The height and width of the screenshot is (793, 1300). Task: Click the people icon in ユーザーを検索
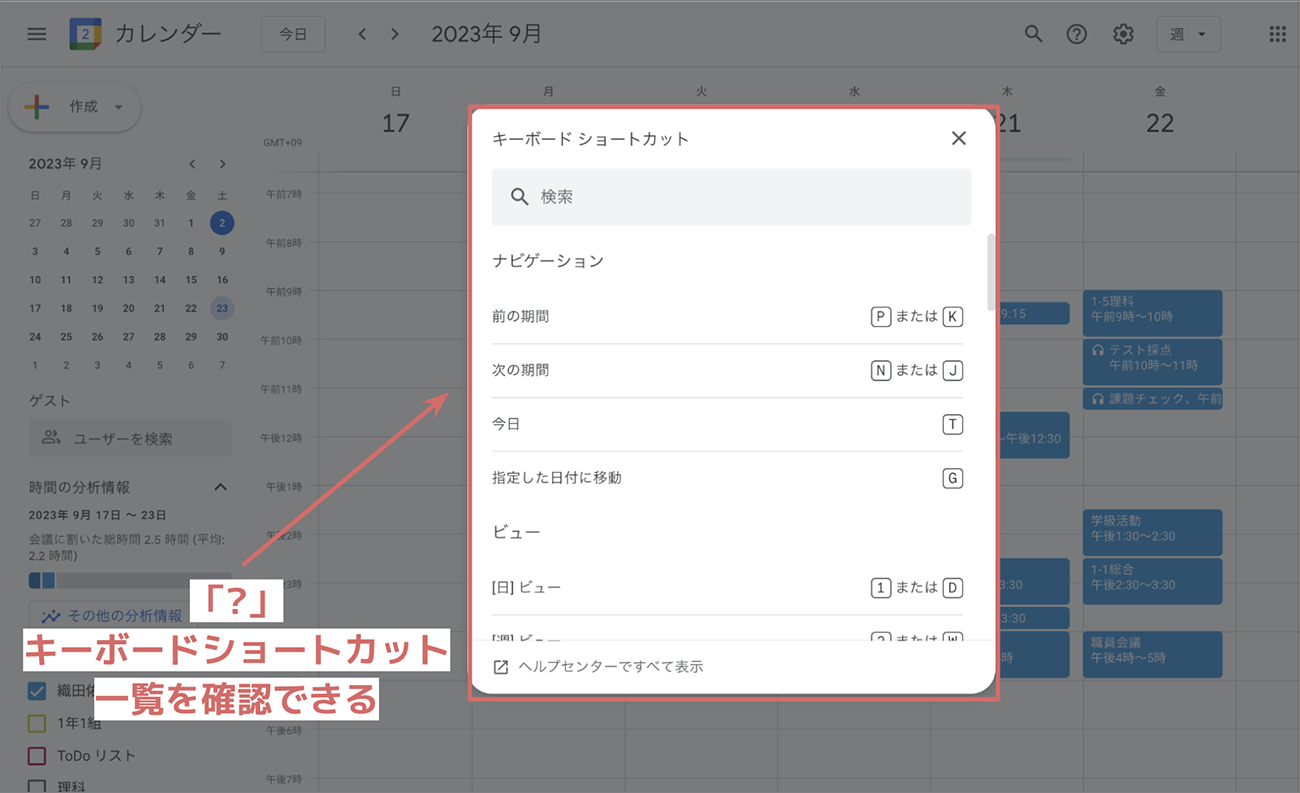point(51,438)
